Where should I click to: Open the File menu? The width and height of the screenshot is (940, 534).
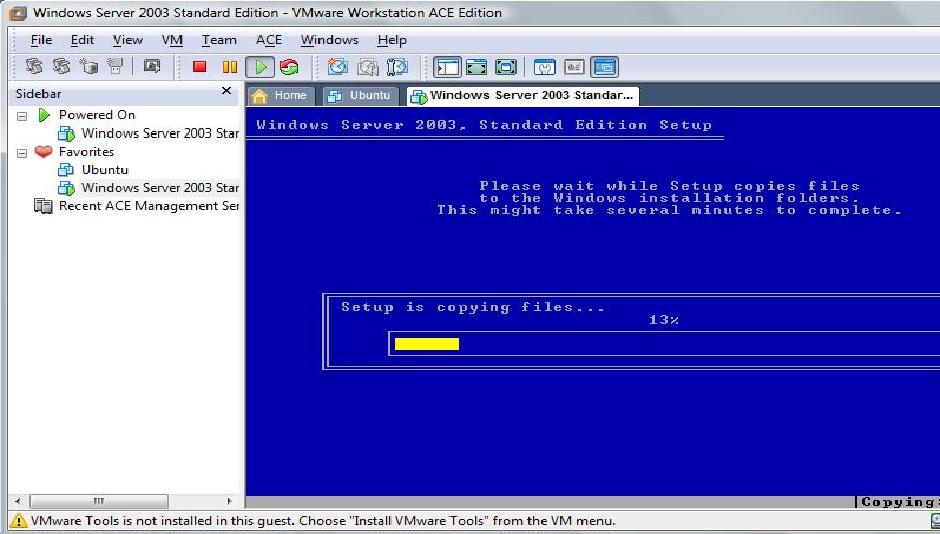click(x=41, y=40)
